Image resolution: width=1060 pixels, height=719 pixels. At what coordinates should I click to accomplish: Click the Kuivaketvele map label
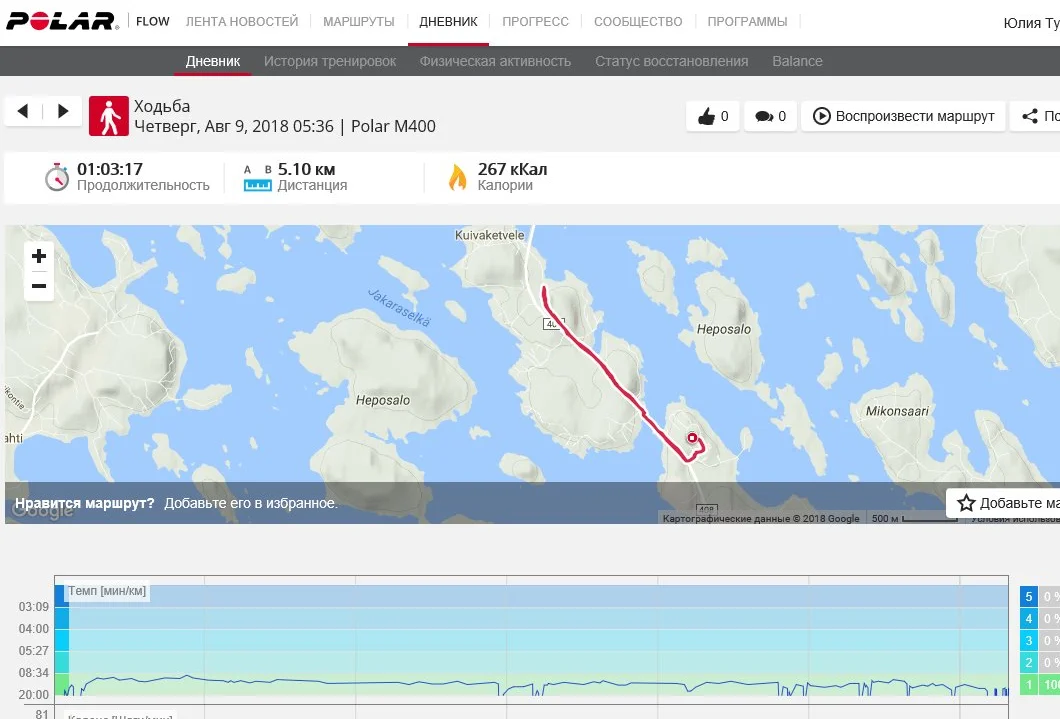pyautogui.click(x=489, y=235)
